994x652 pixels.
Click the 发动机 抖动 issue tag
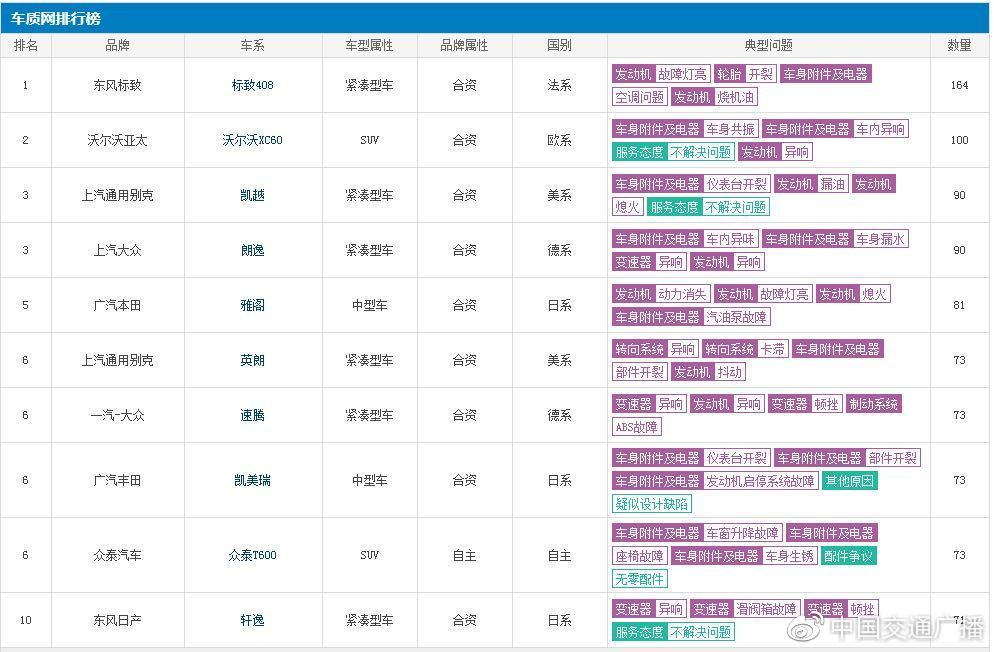click(x=708, y=373)
